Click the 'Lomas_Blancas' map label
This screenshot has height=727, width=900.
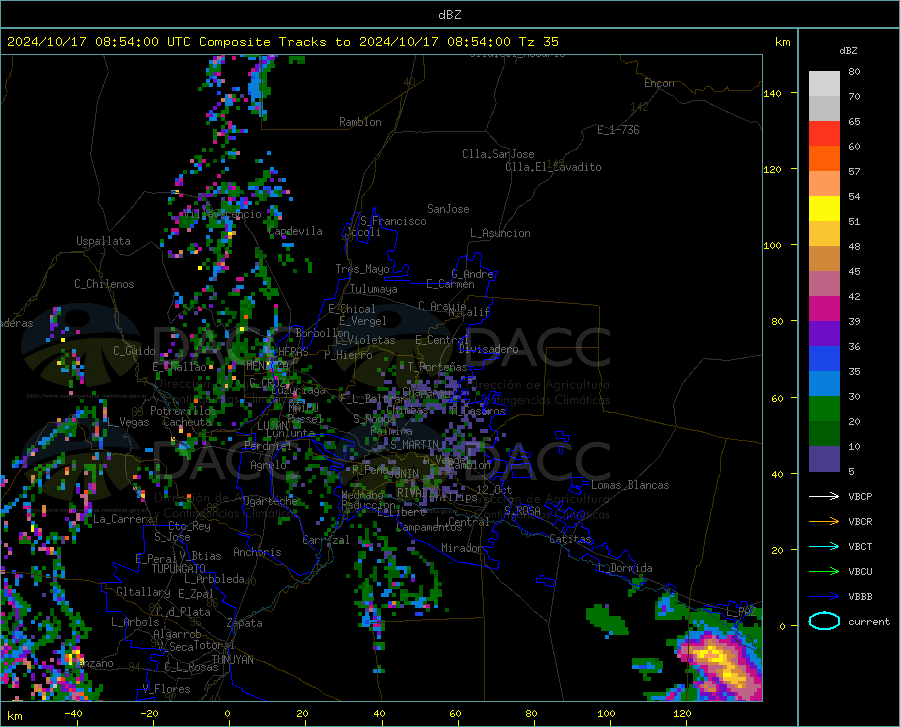630,485
